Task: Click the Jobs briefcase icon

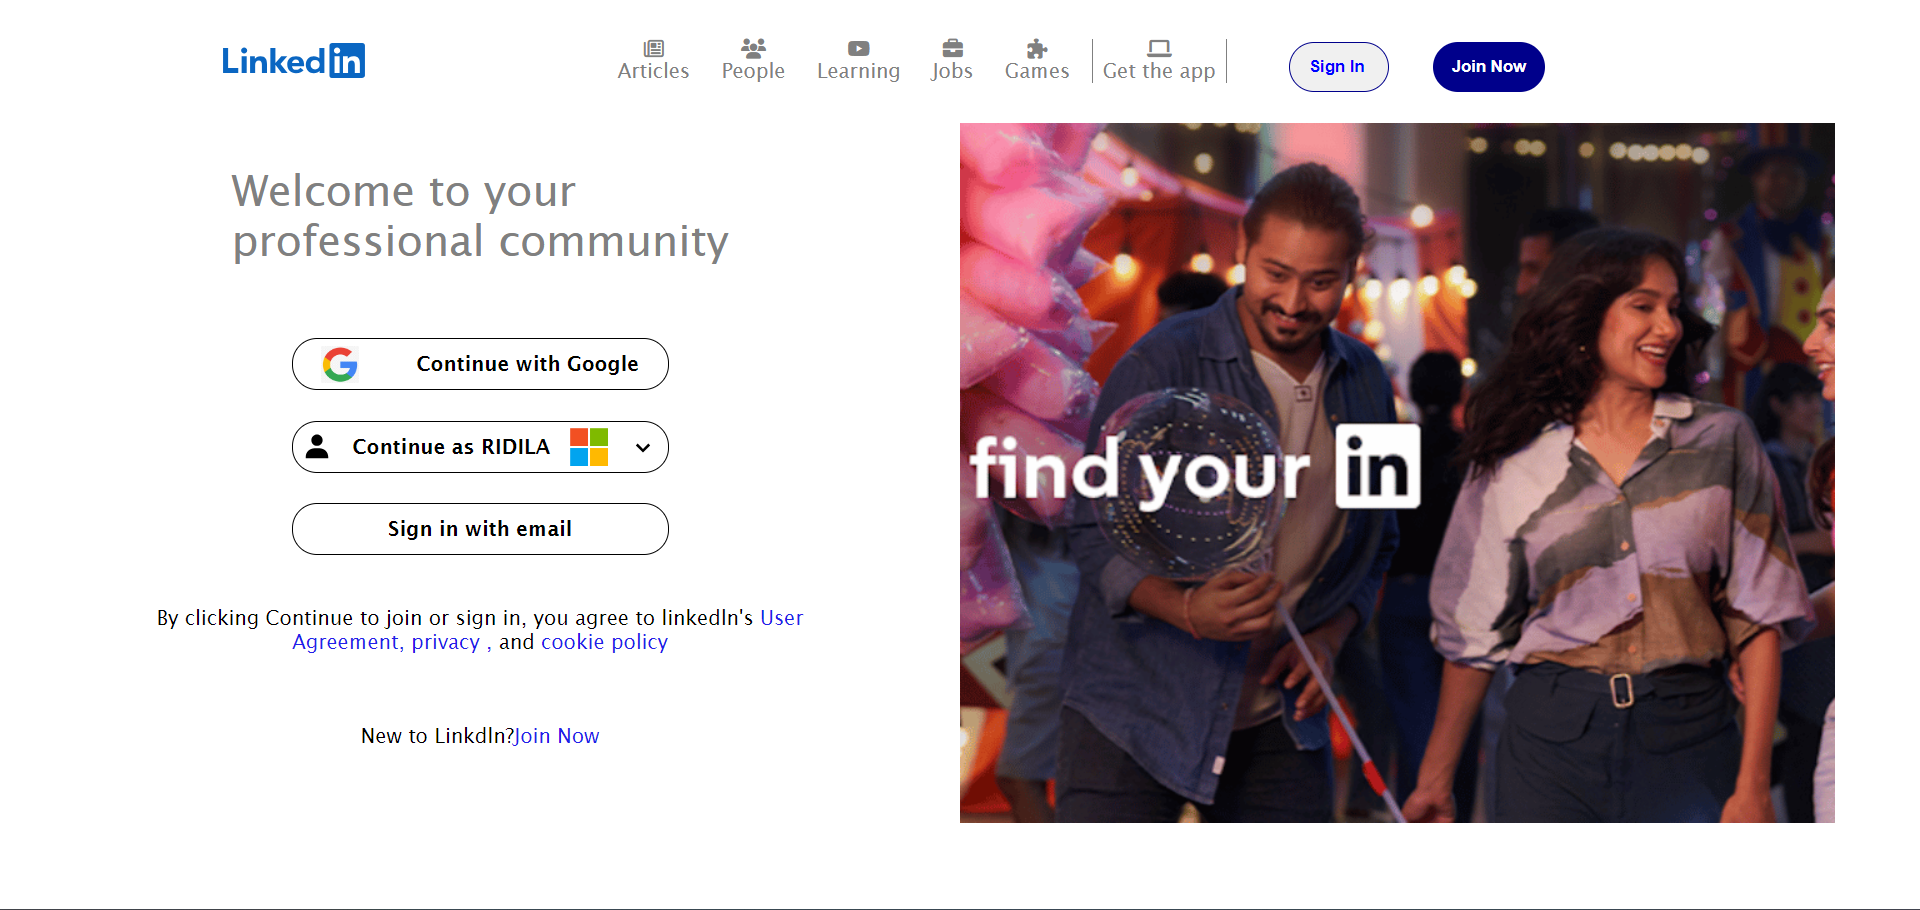Action: (951, 46)
